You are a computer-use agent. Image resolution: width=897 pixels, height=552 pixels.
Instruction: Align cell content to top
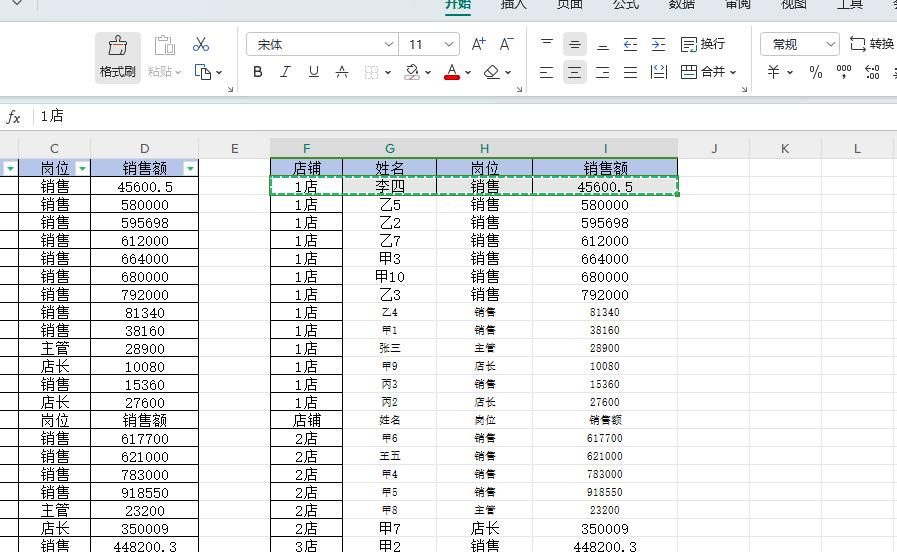coord(547,44)
